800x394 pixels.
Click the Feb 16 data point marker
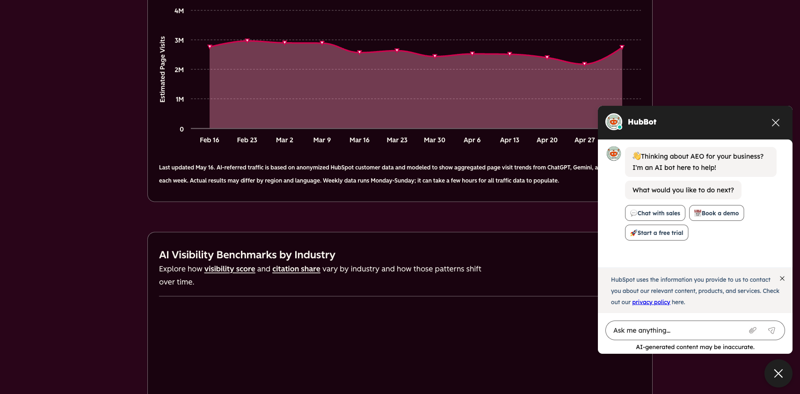(210, 46)
